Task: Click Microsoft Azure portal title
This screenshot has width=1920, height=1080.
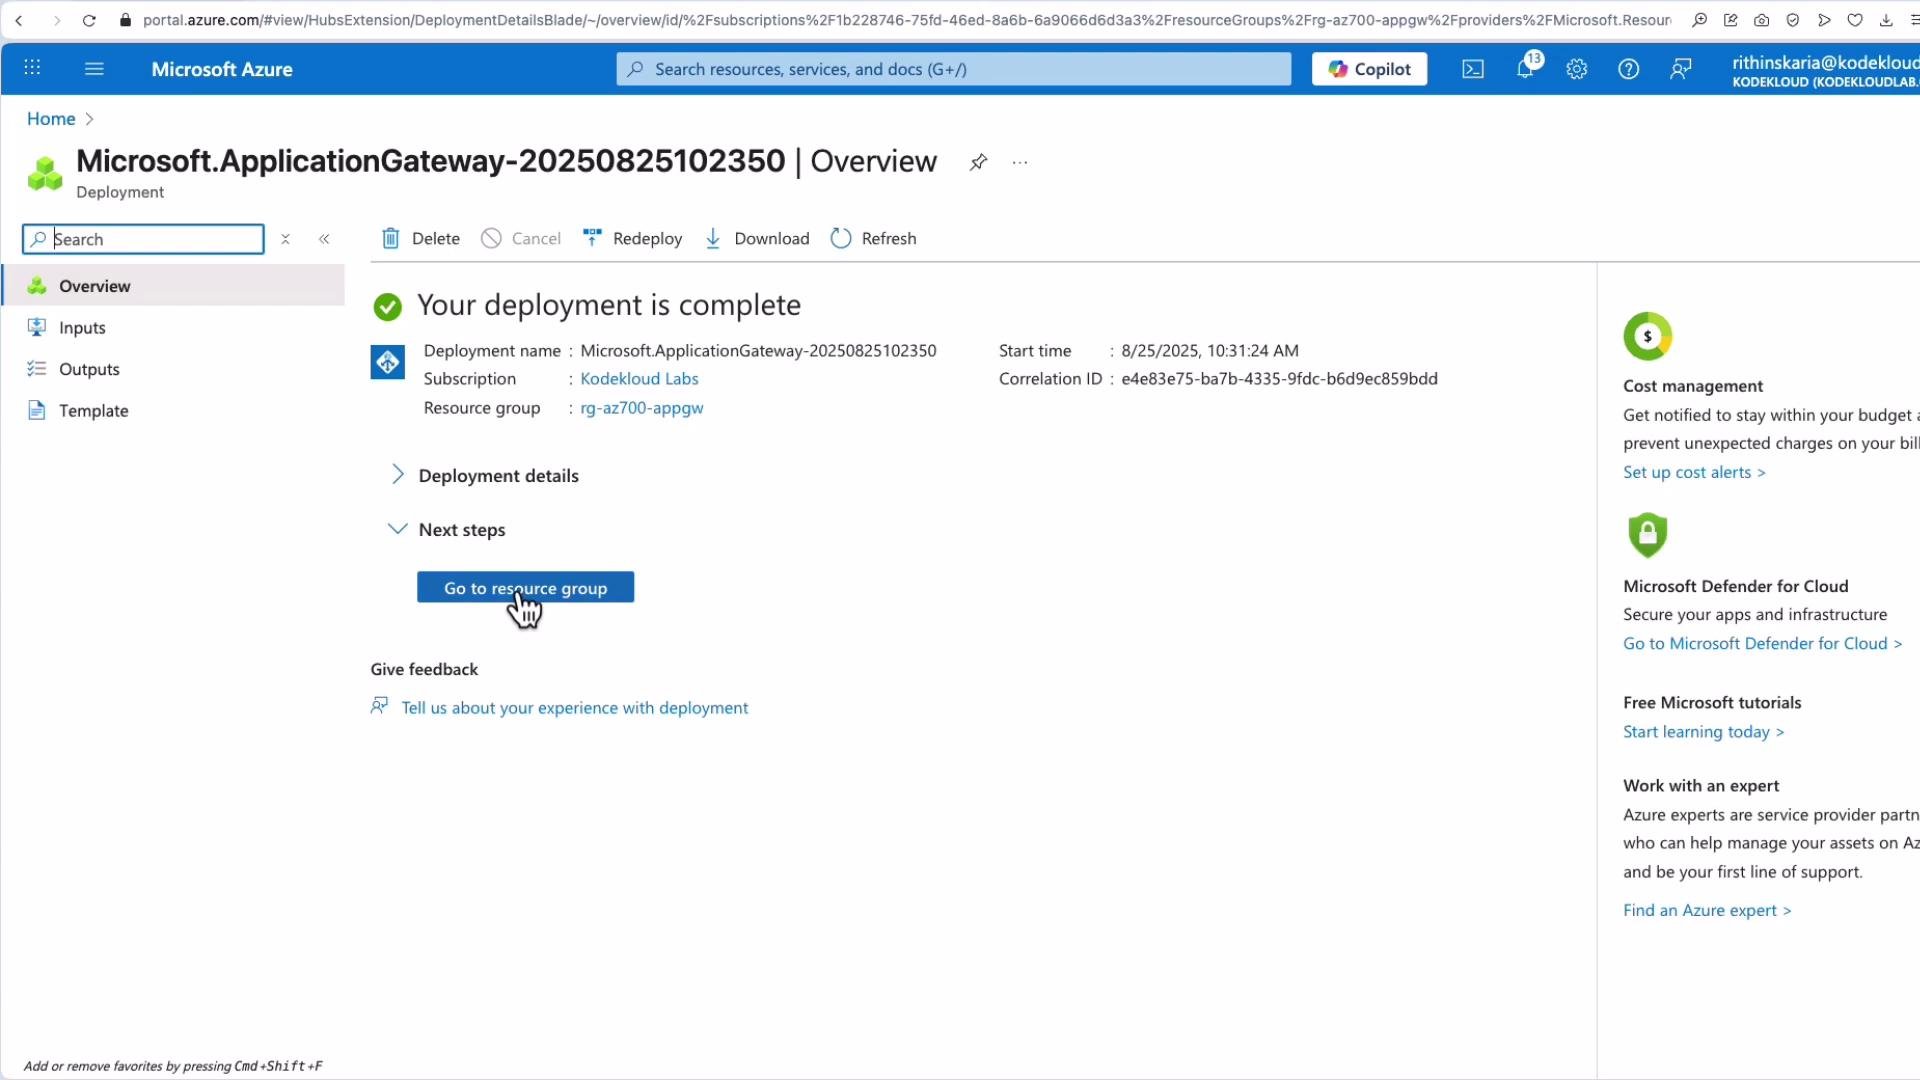Action: pyautogui.click(x=222, y=69)
